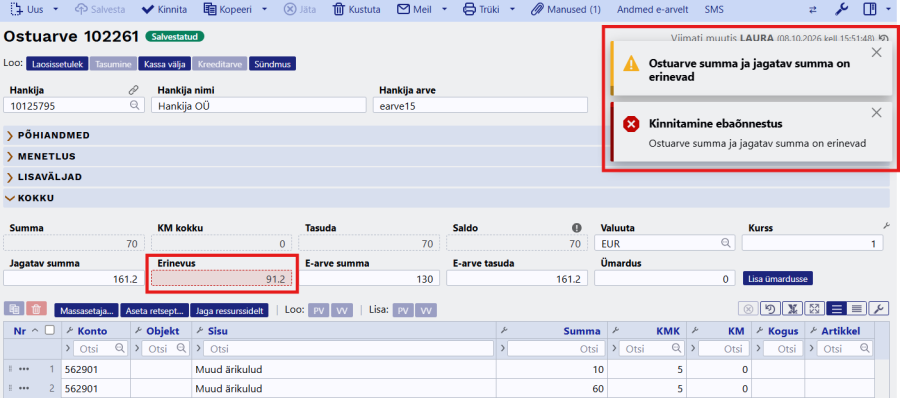The image size is (900, 398).
Task: Open table settings with the table toolbar wrench
Action: pos(879,310)
